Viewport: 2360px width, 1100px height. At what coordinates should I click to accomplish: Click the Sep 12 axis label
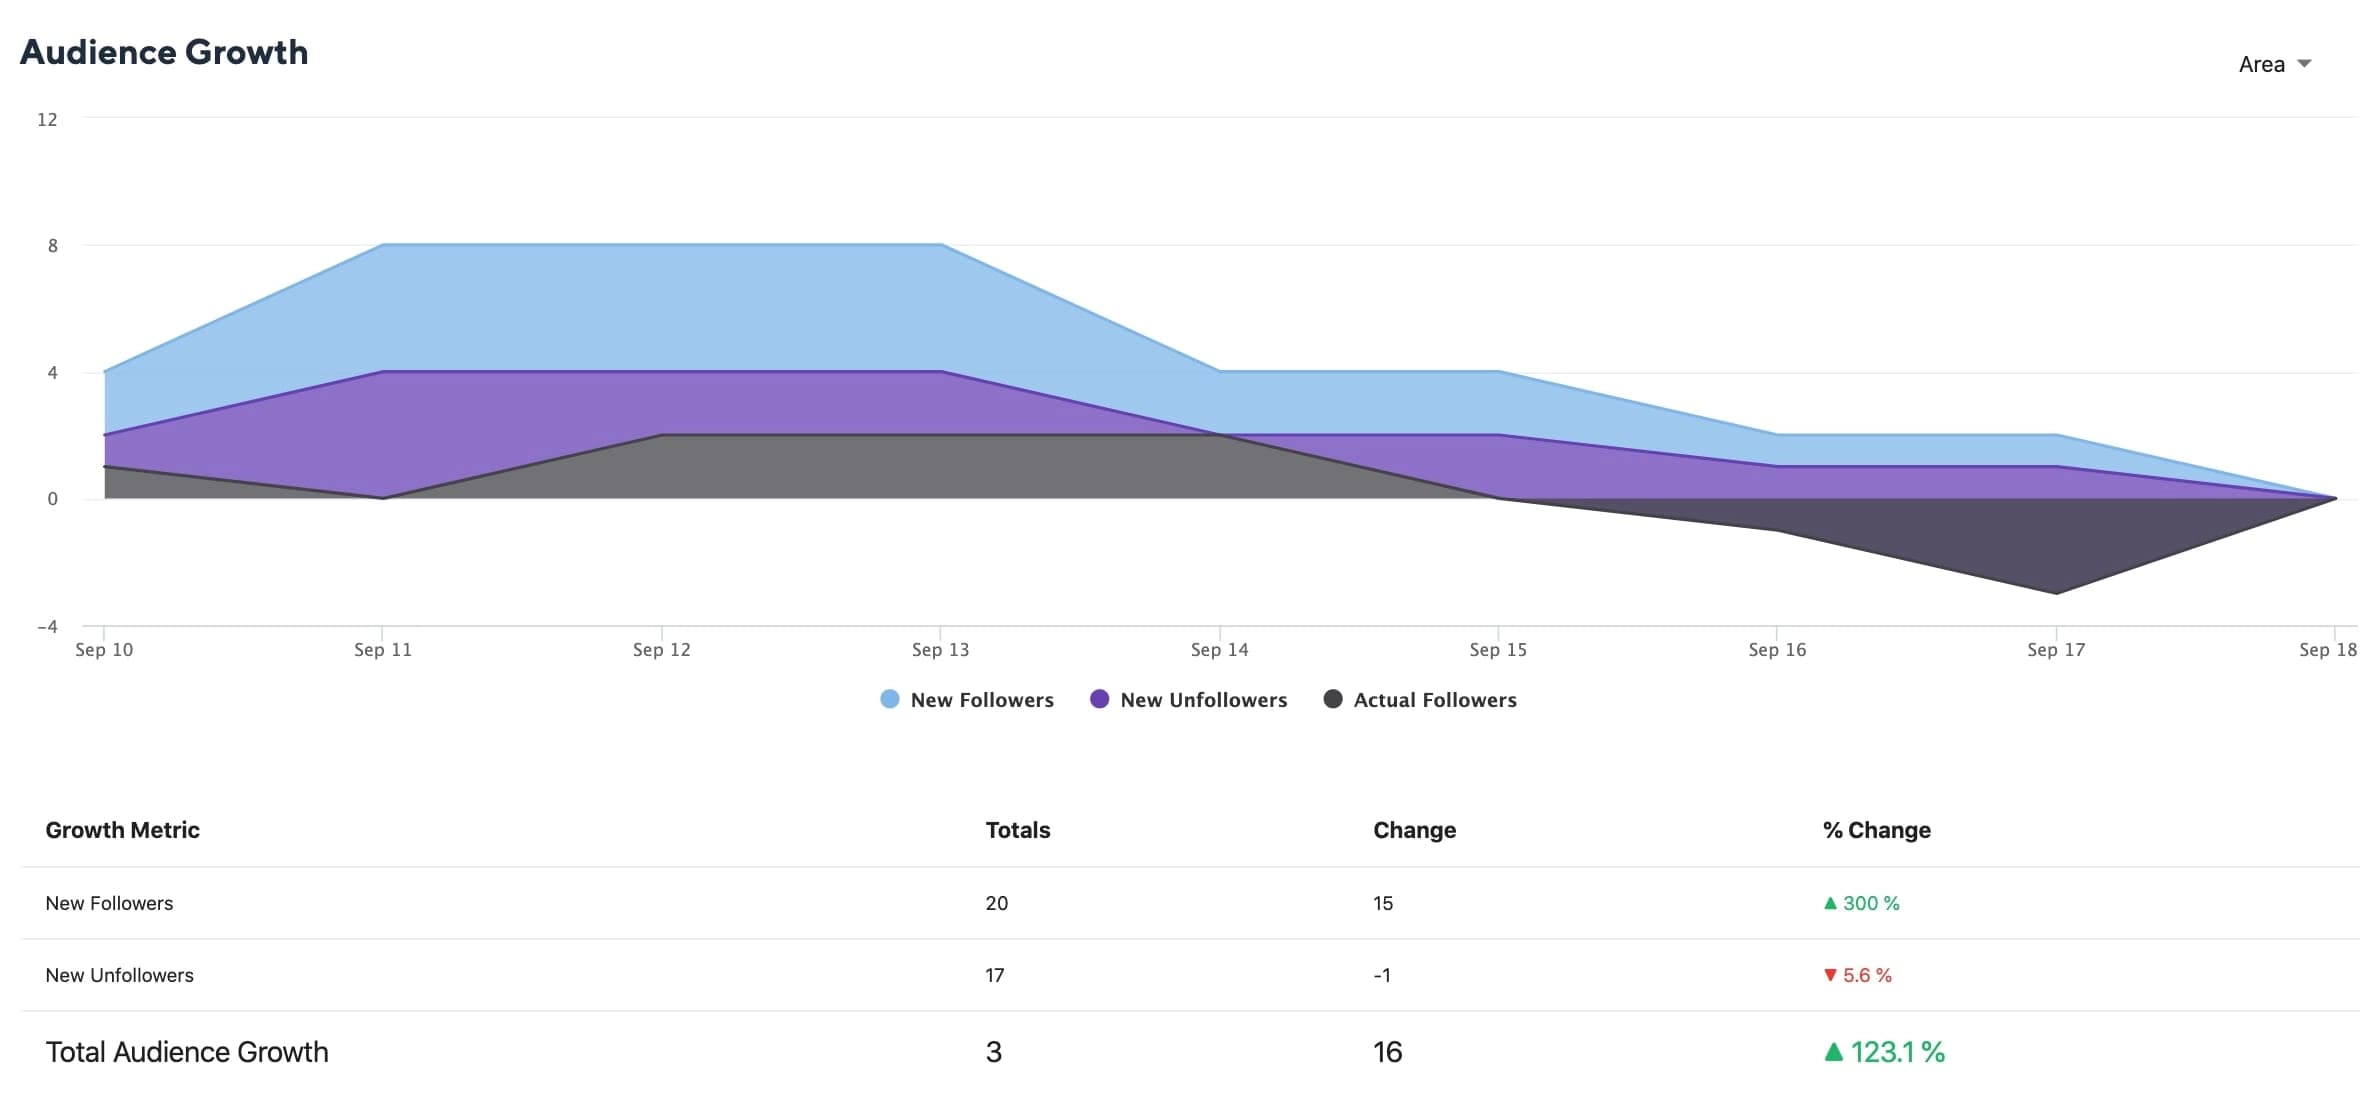662,650
